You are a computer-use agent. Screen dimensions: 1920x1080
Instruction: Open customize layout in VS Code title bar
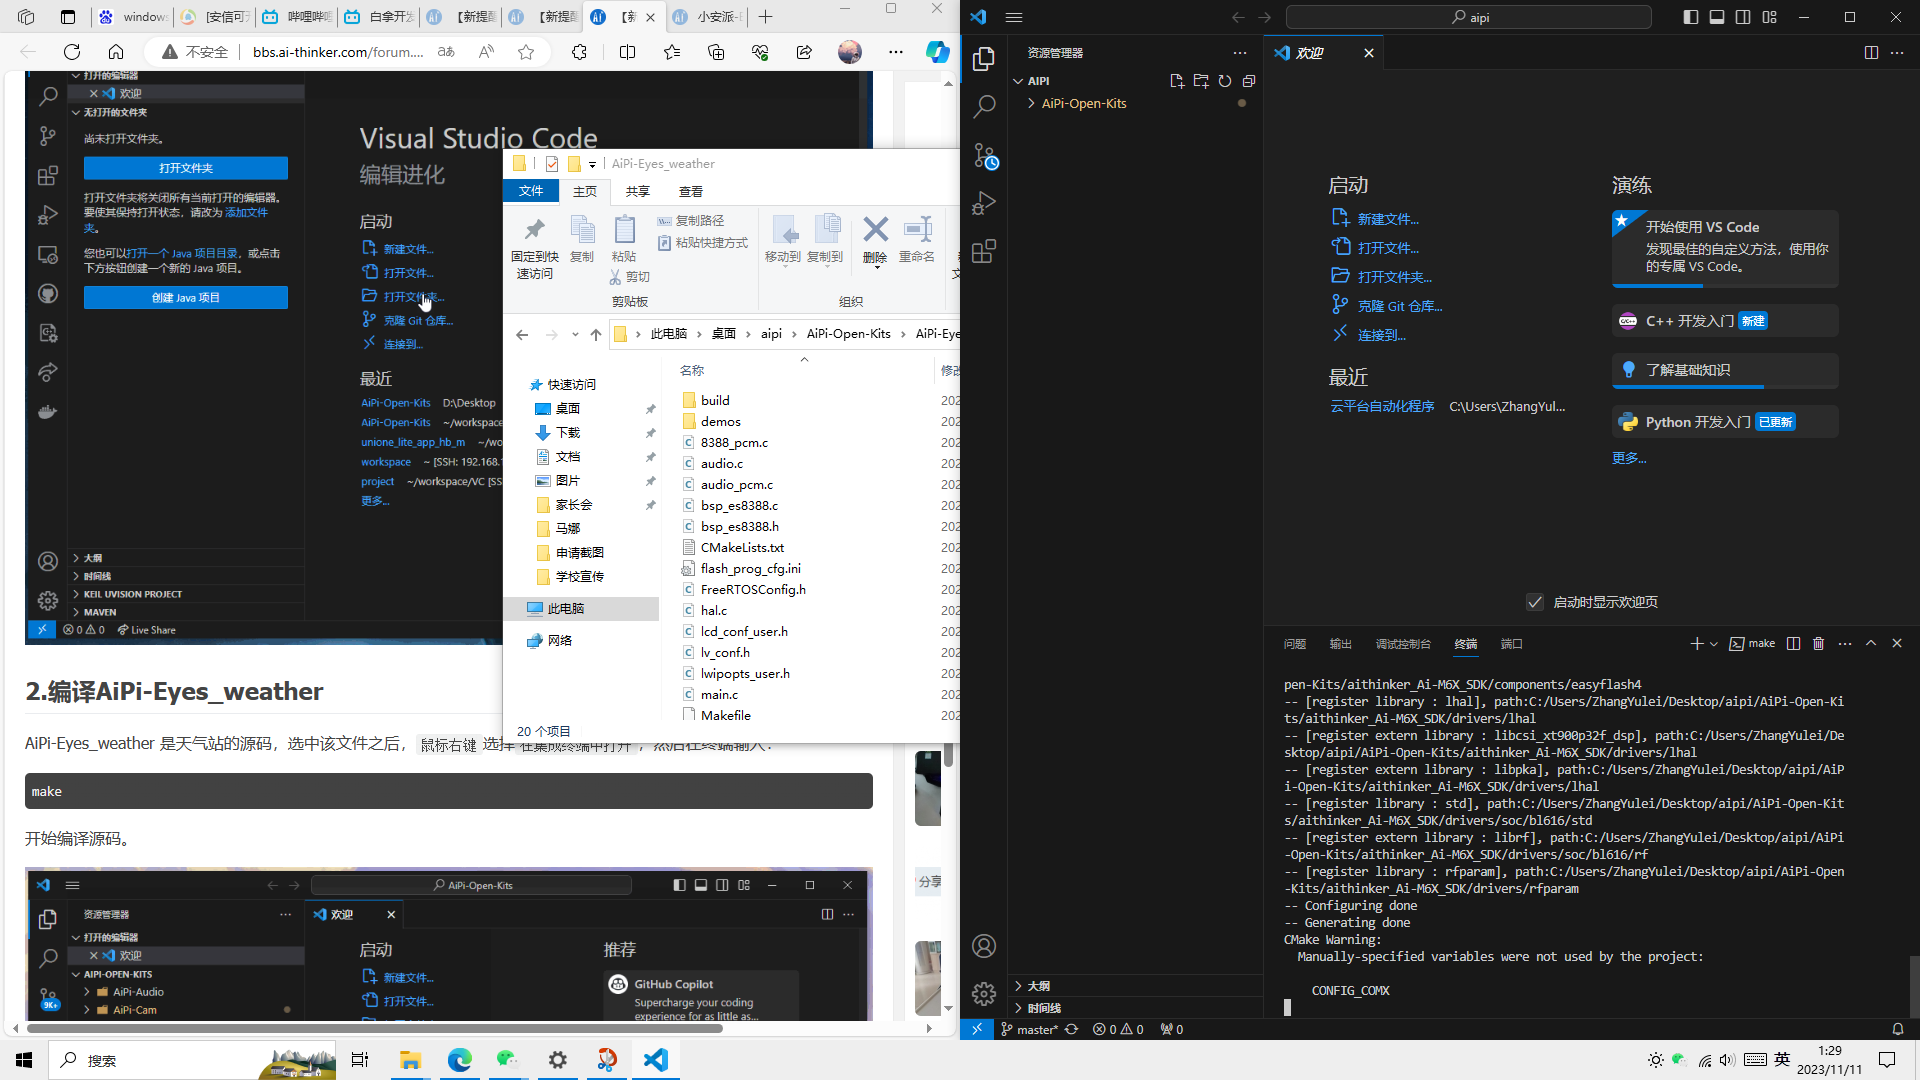click(x=1770, y=17)
